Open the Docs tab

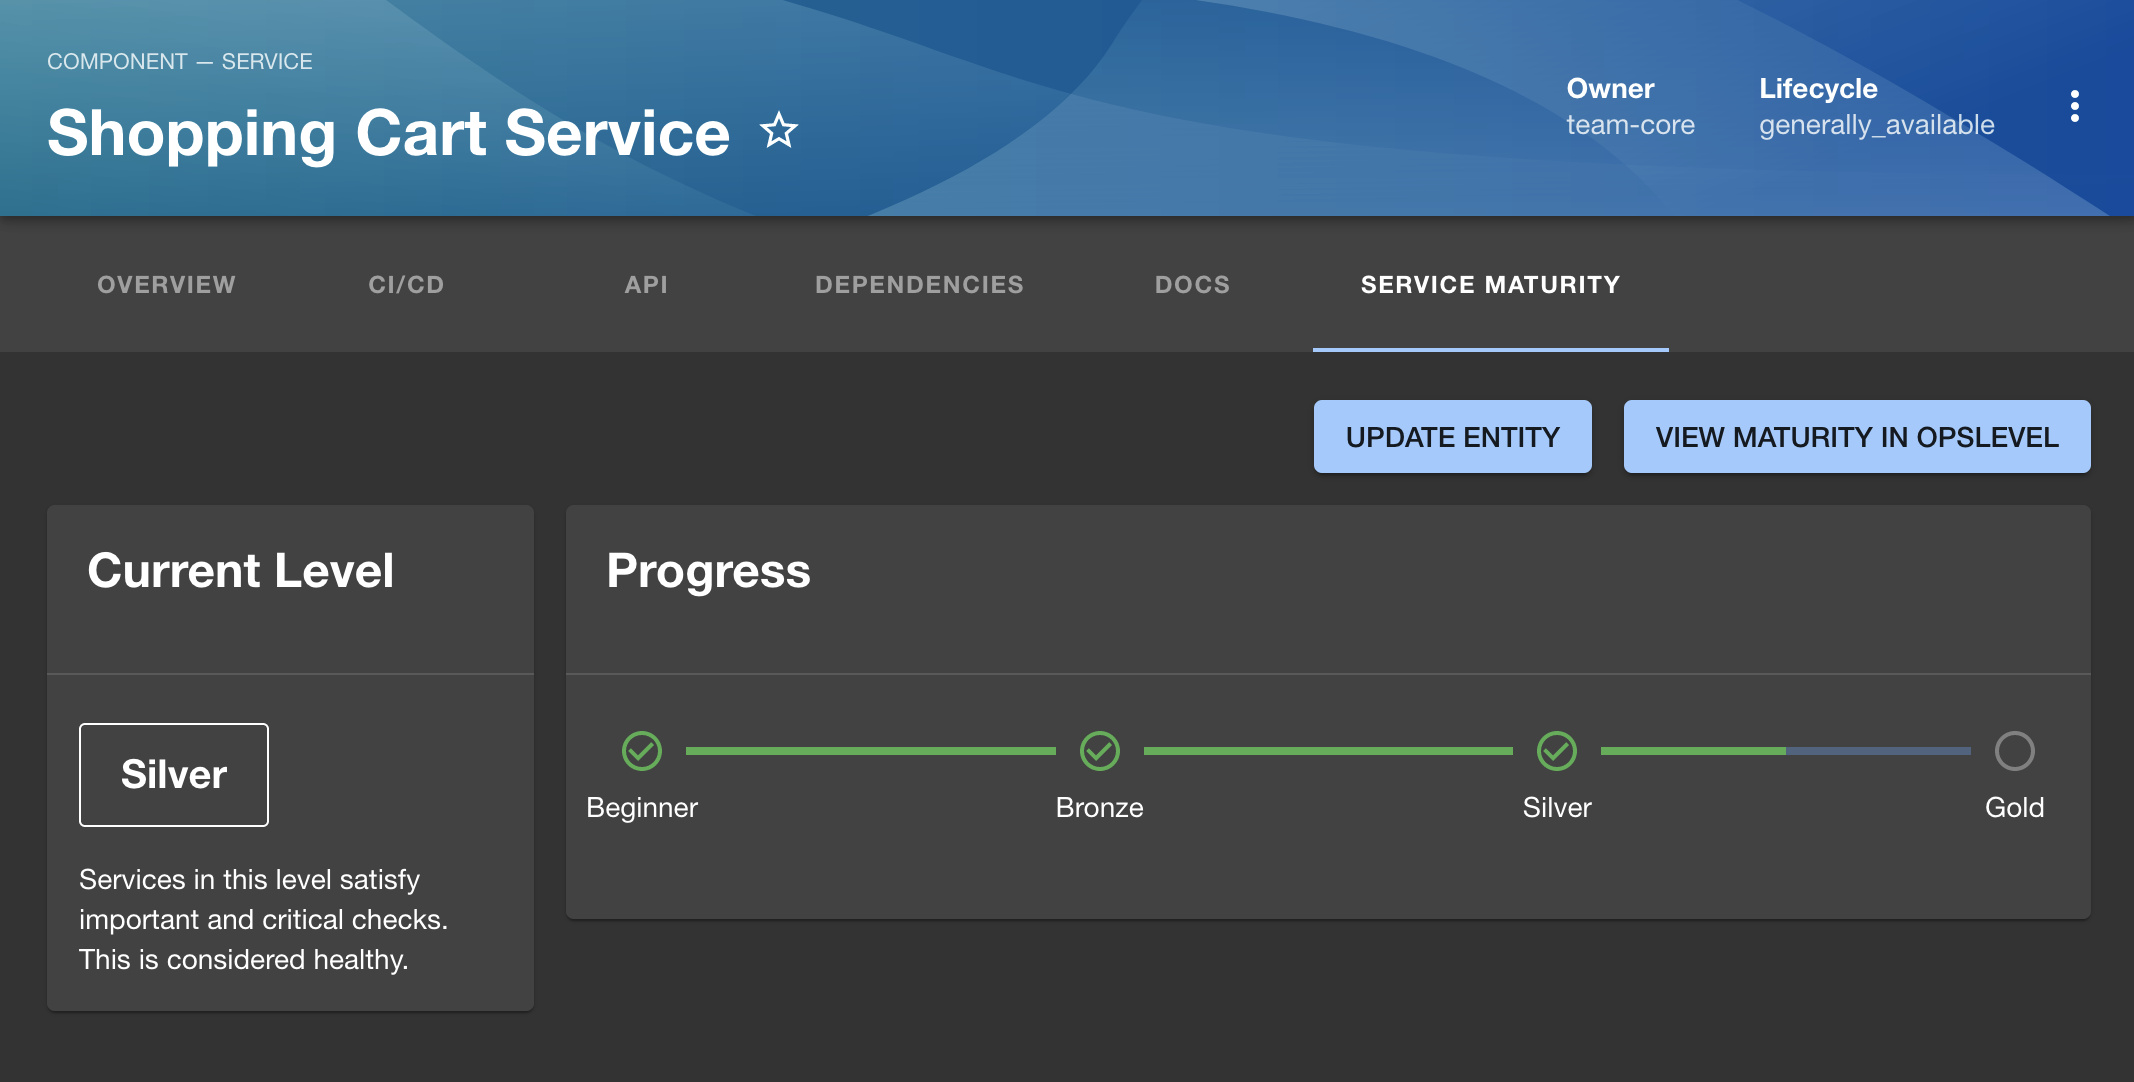pyautogui.click(x=1192, y=285)
